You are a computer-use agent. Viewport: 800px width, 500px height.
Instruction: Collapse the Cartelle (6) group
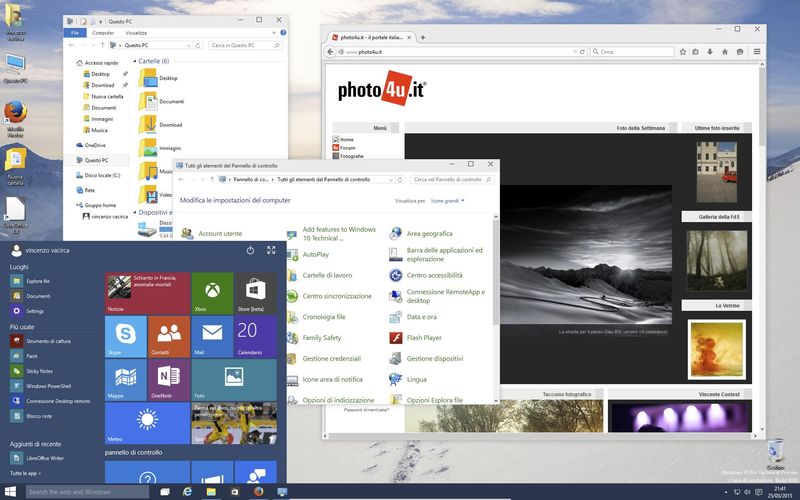click(136, 61)
